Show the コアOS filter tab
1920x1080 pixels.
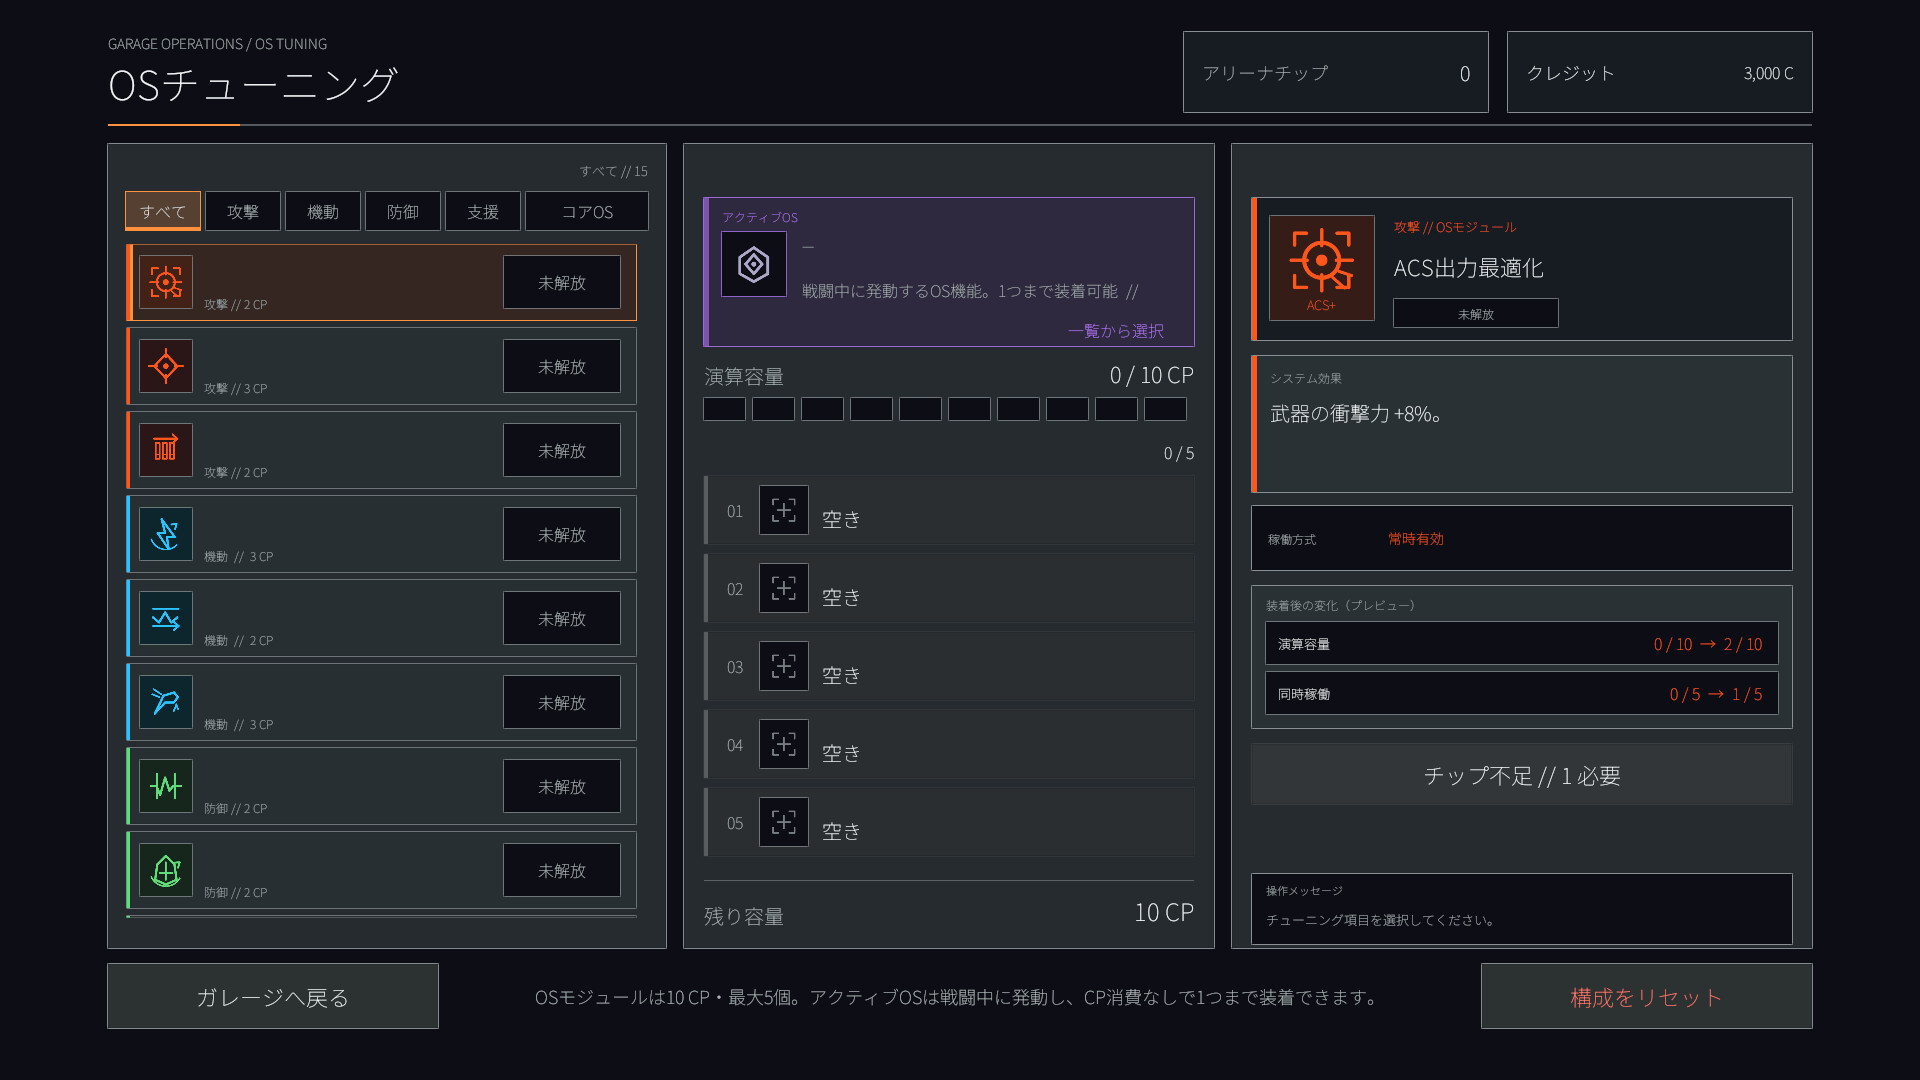tap(587, 211)
